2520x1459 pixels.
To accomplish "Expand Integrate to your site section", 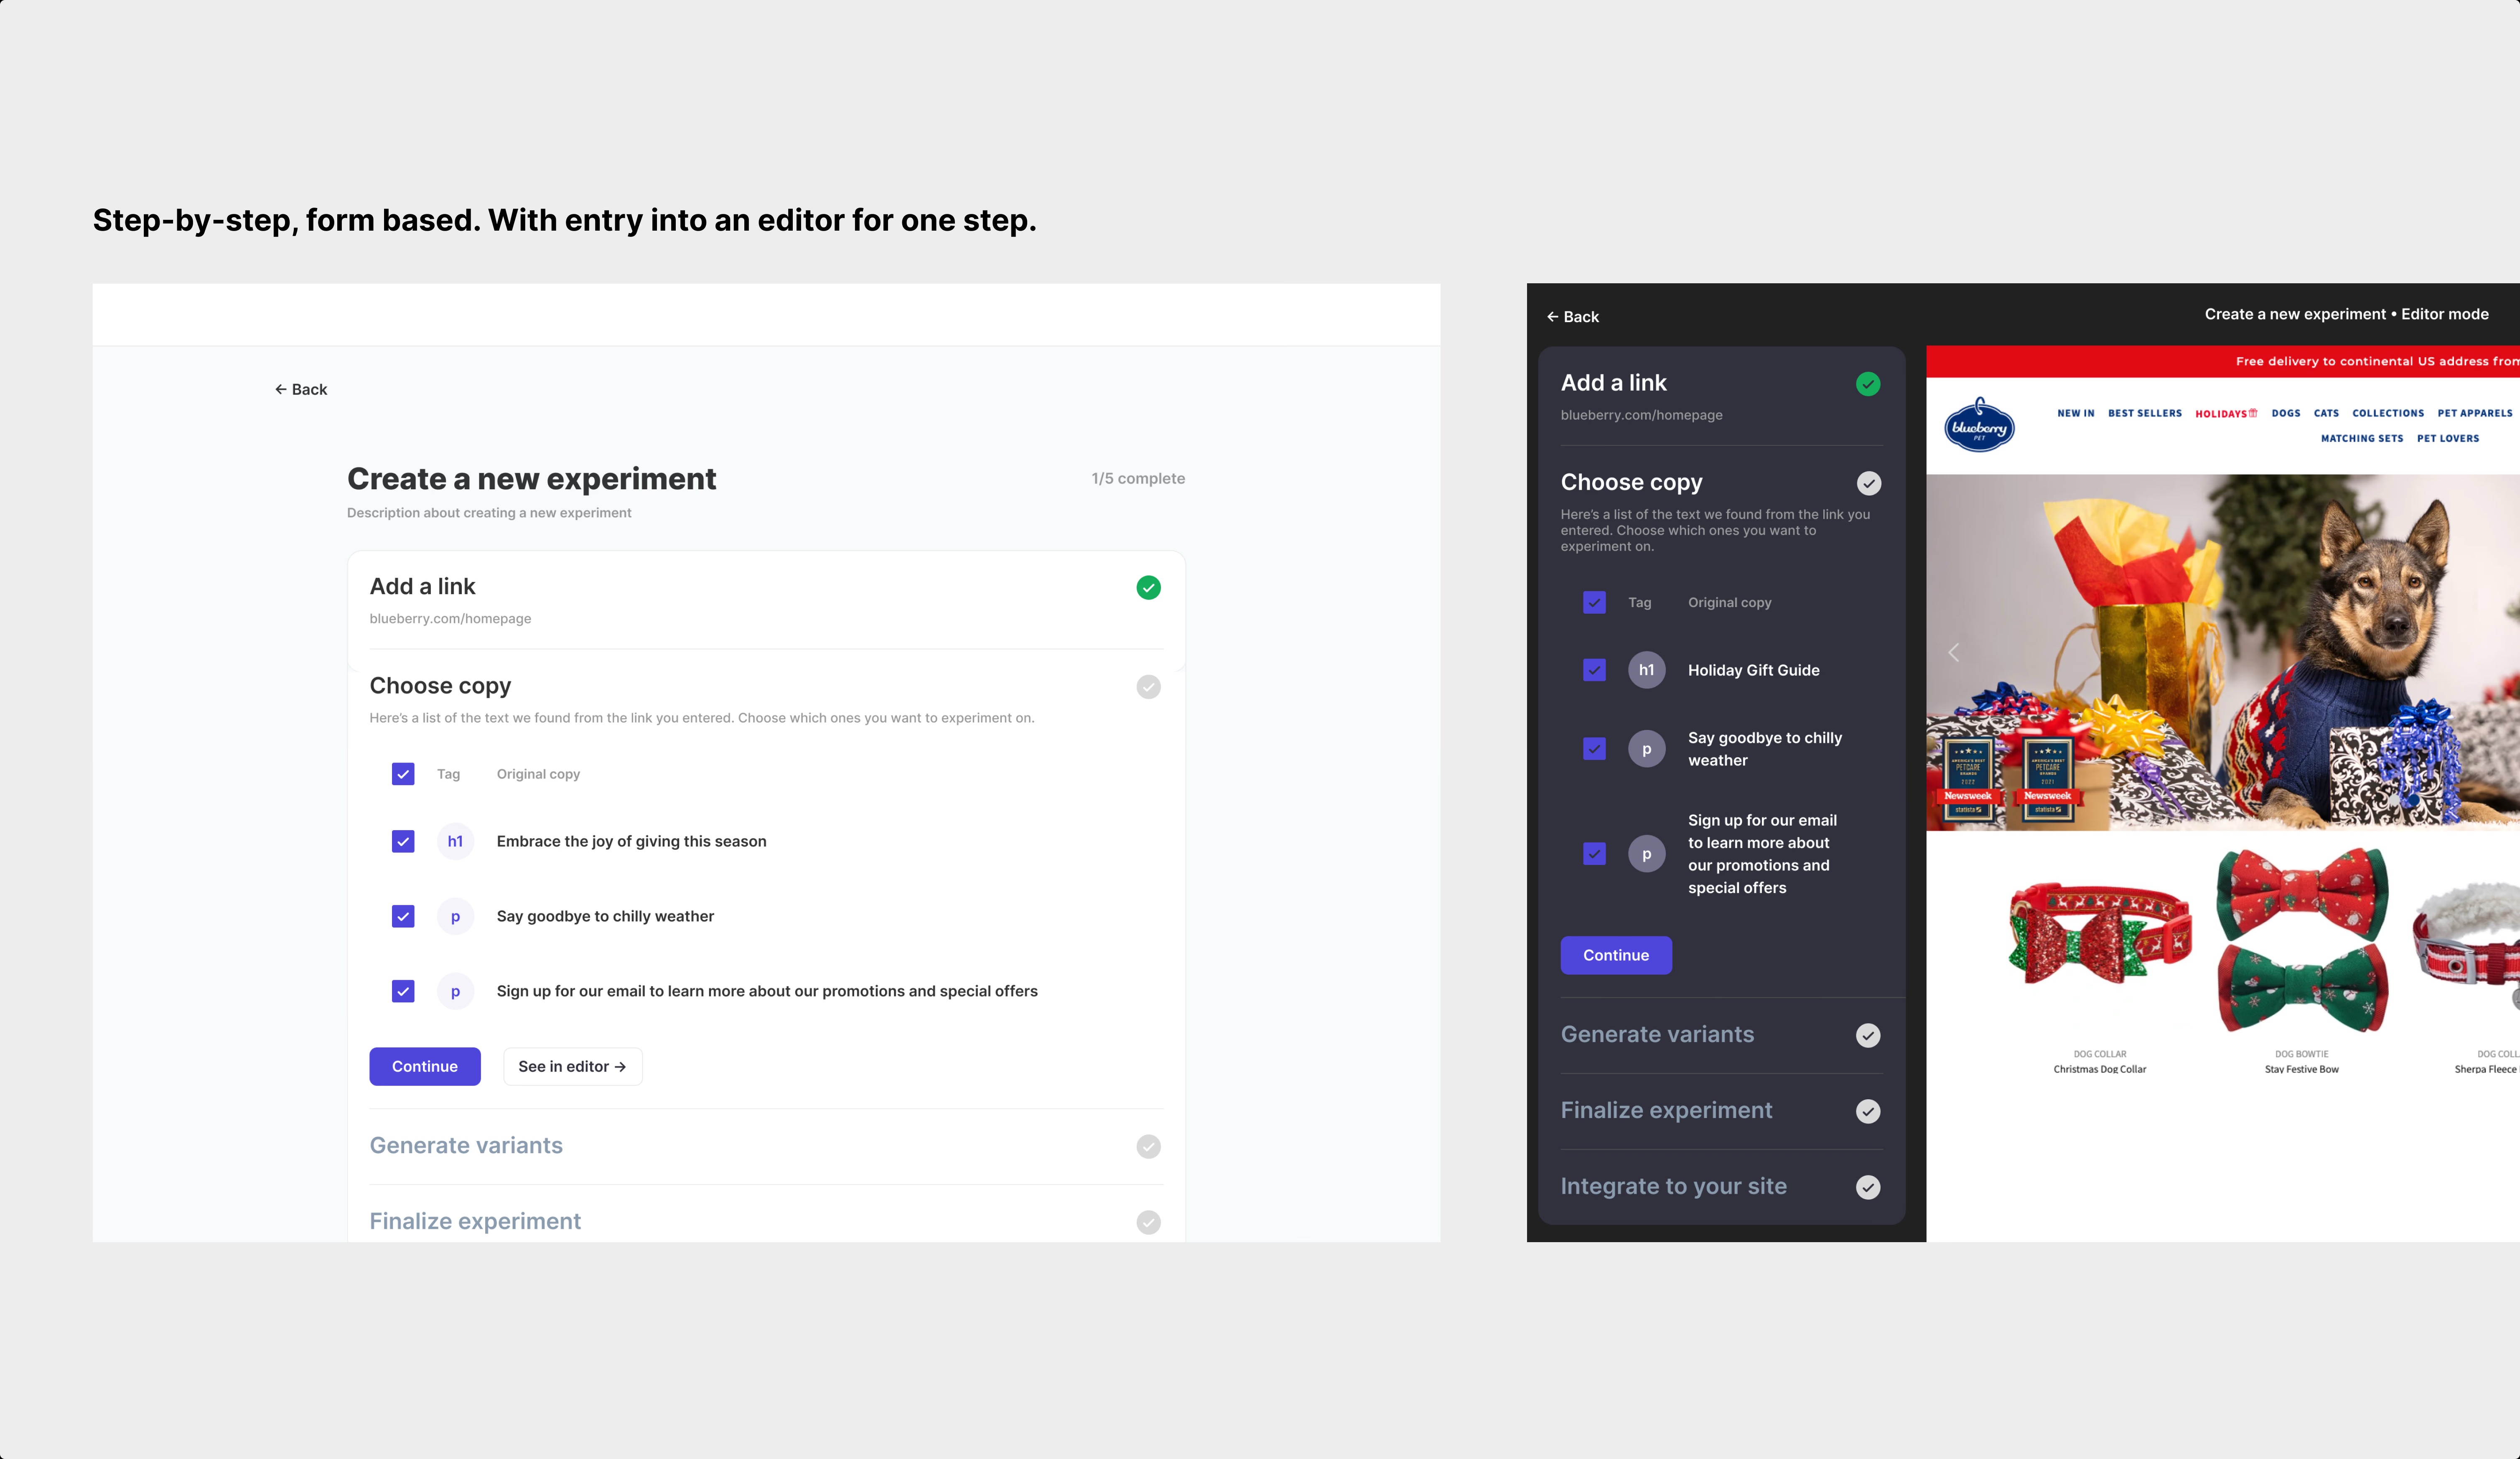I will (x=1673, y=1187).
